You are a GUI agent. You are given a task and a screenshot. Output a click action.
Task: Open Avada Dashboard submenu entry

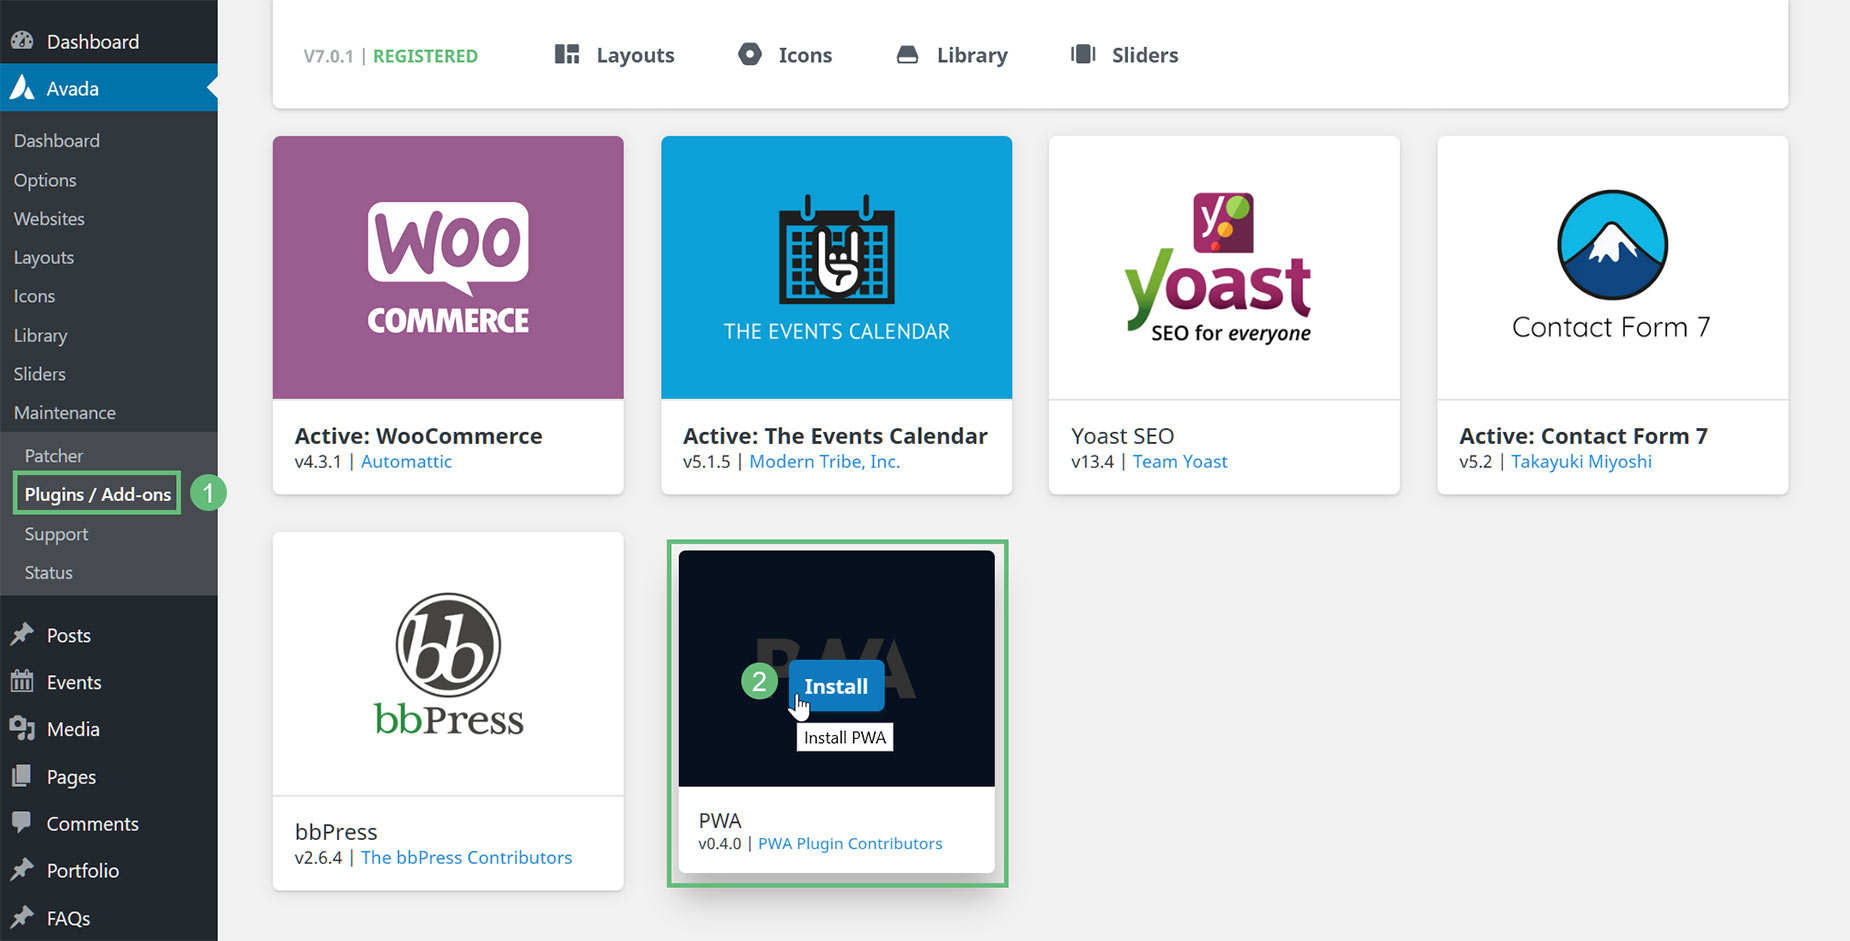[57, 141]
